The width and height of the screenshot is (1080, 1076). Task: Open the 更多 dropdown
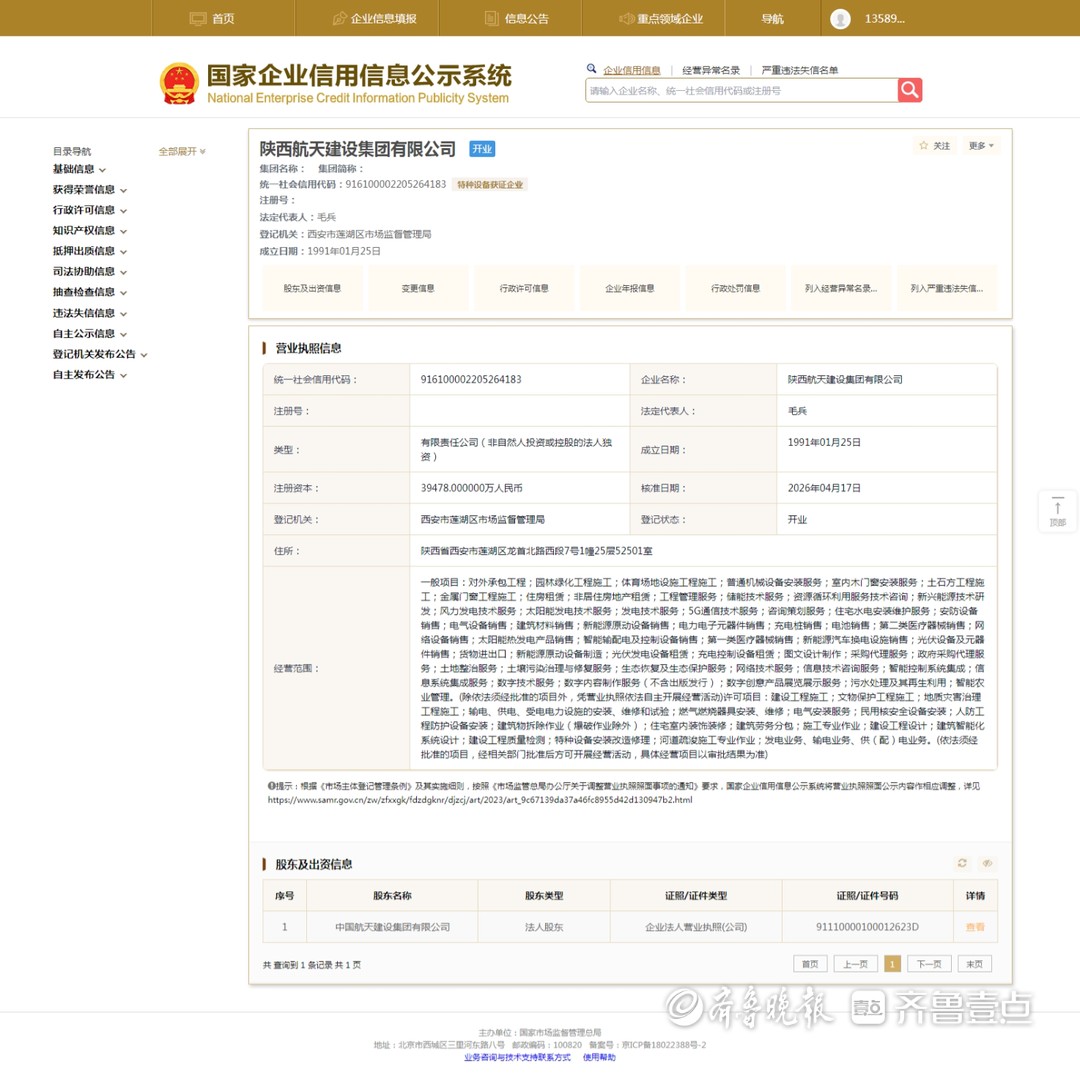[x=980, y=145]
